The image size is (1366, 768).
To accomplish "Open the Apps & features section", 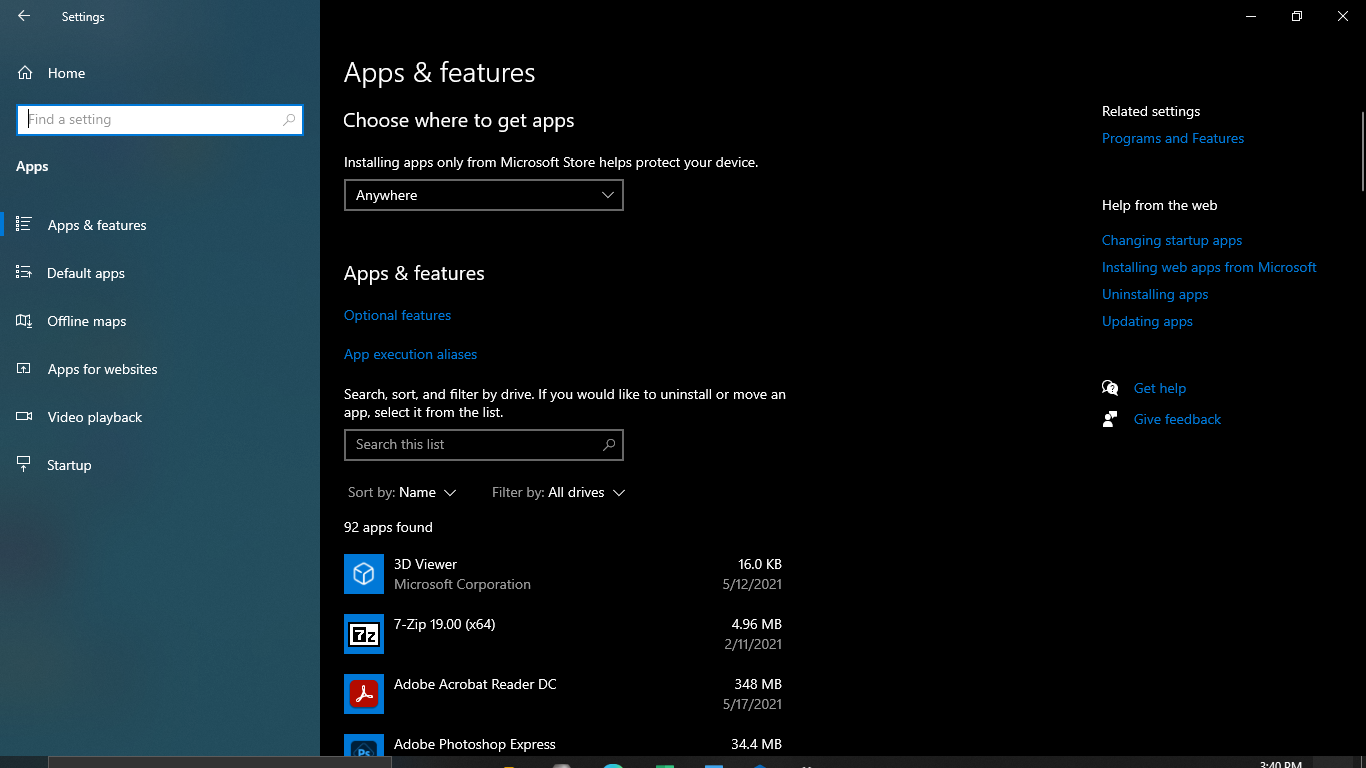I will click(160, 225).
